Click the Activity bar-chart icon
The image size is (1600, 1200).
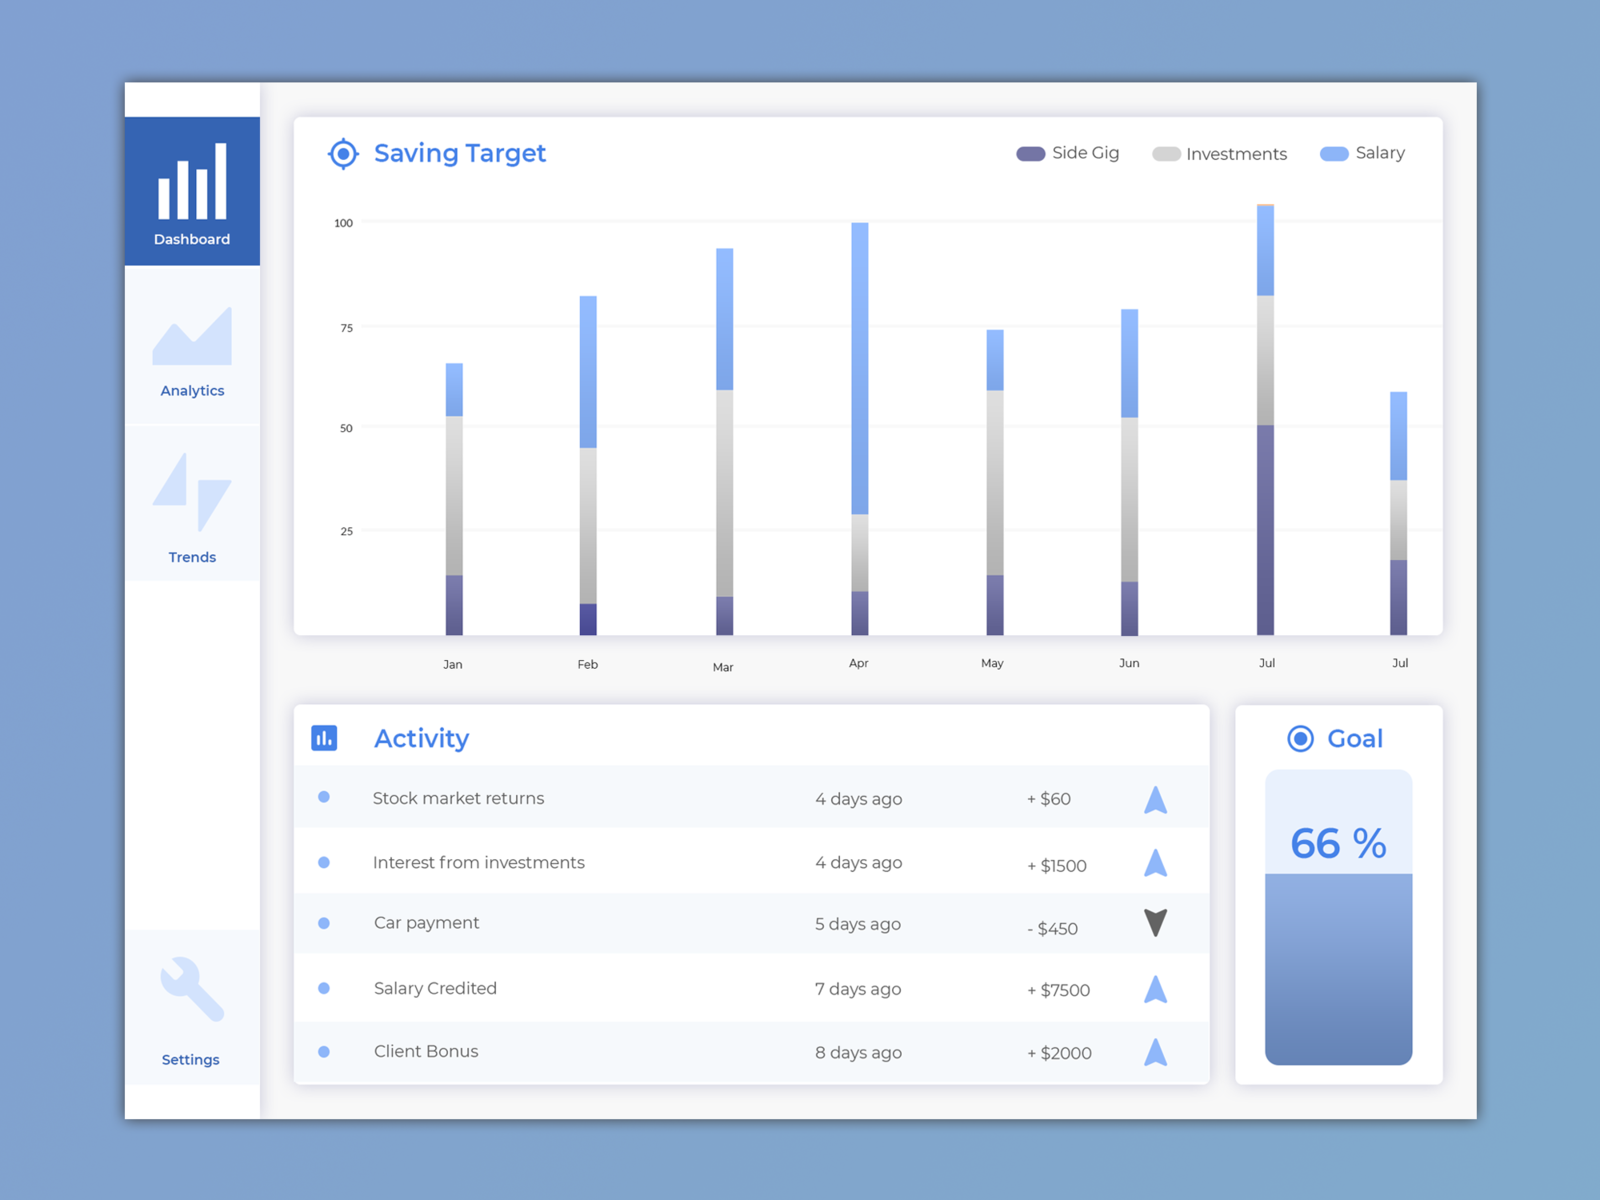pos(324,737)
